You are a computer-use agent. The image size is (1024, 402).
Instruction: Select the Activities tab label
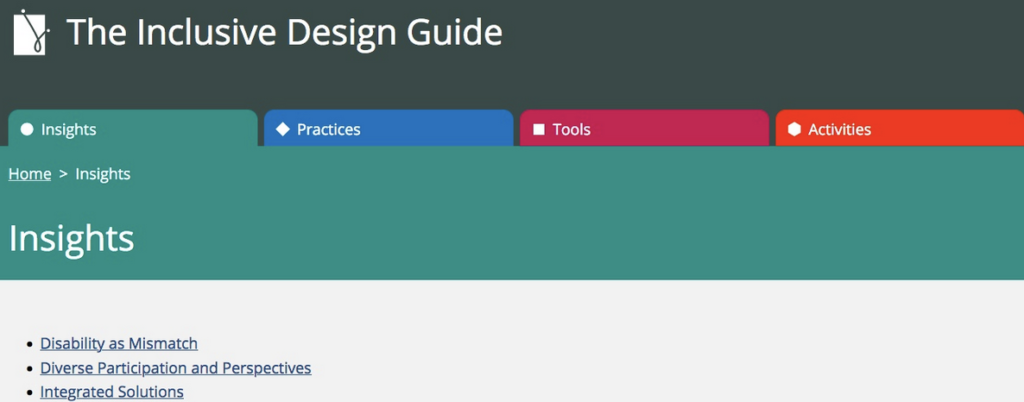tap(839, 129)
